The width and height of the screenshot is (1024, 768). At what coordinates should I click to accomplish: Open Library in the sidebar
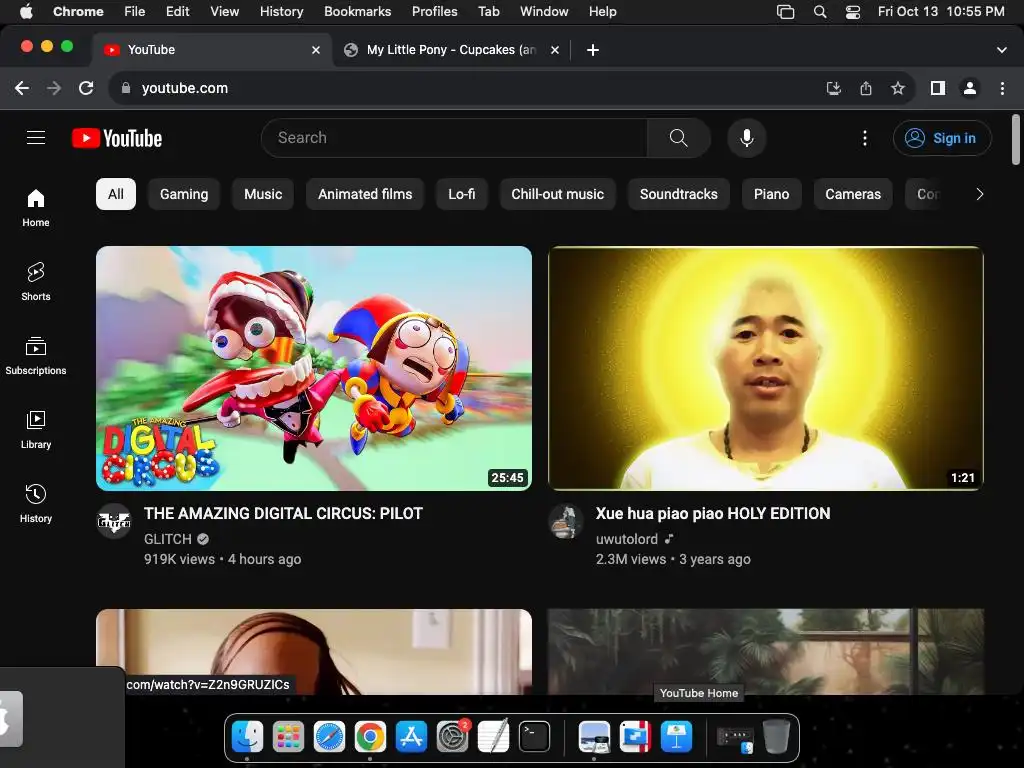[36, 430]
